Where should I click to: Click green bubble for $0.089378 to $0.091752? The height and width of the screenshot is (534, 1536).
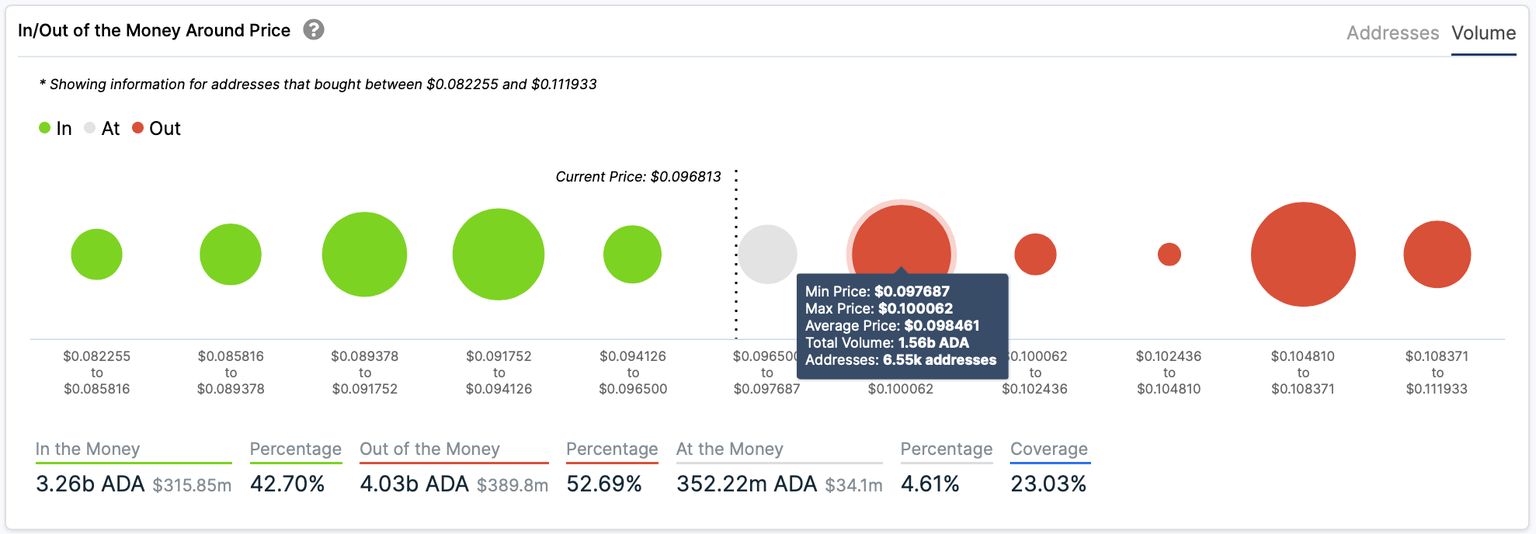[364, 254]
